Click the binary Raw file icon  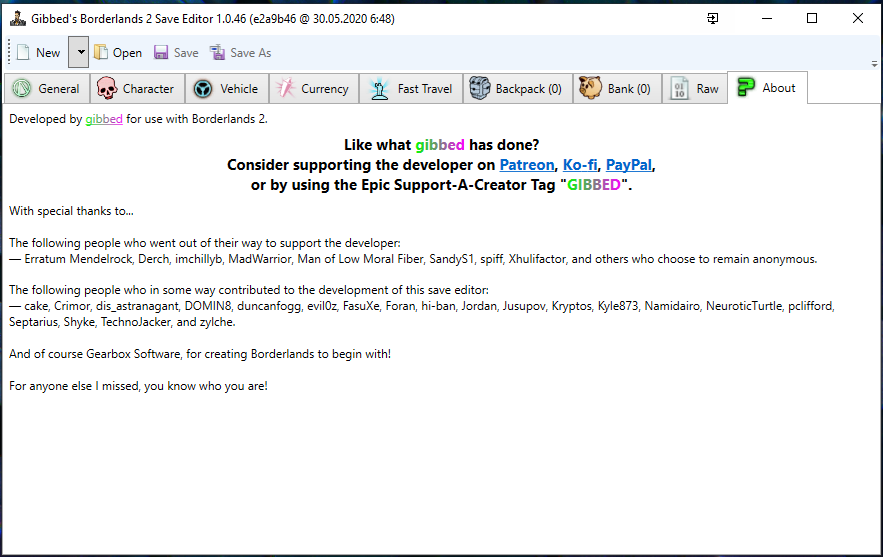pyautogui.click(x=679, y=88)
